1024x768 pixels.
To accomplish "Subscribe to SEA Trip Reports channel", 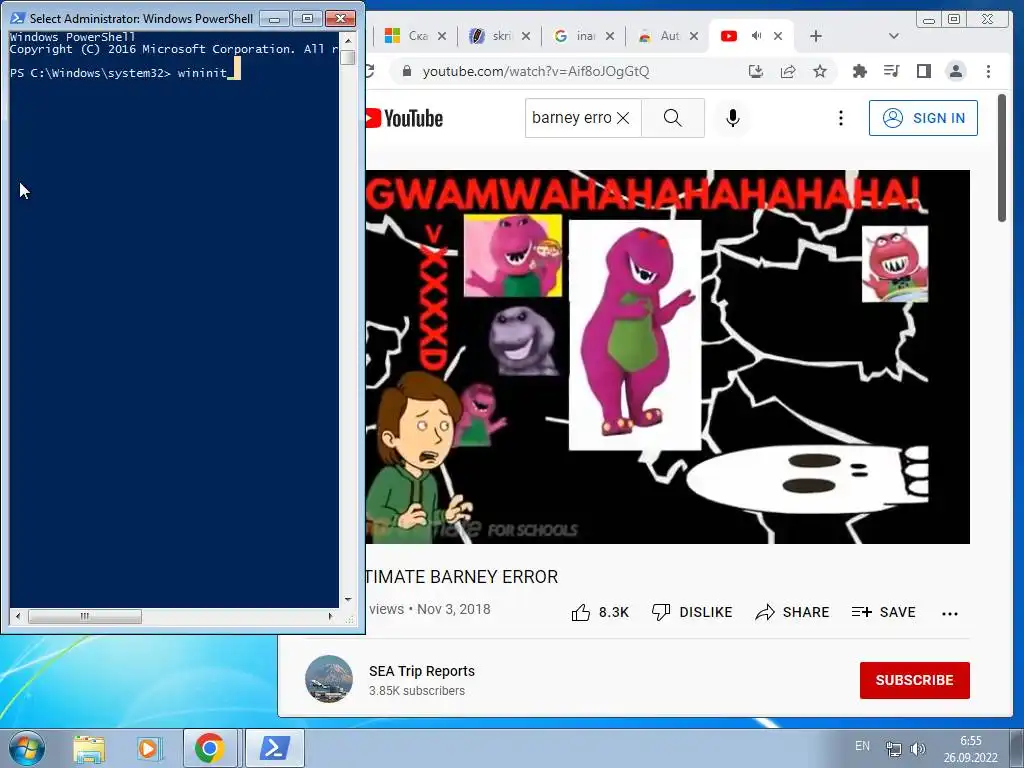I will tap(914, 680).
